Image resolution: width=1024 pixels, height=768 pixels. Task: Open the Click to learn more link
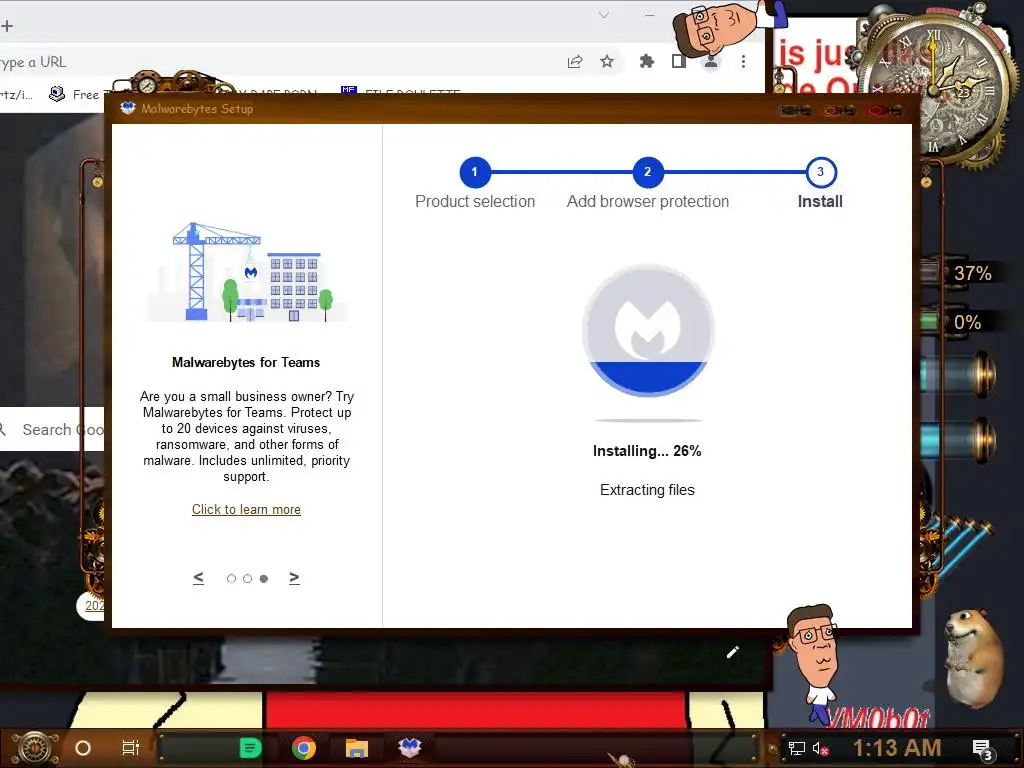point(246,509)
